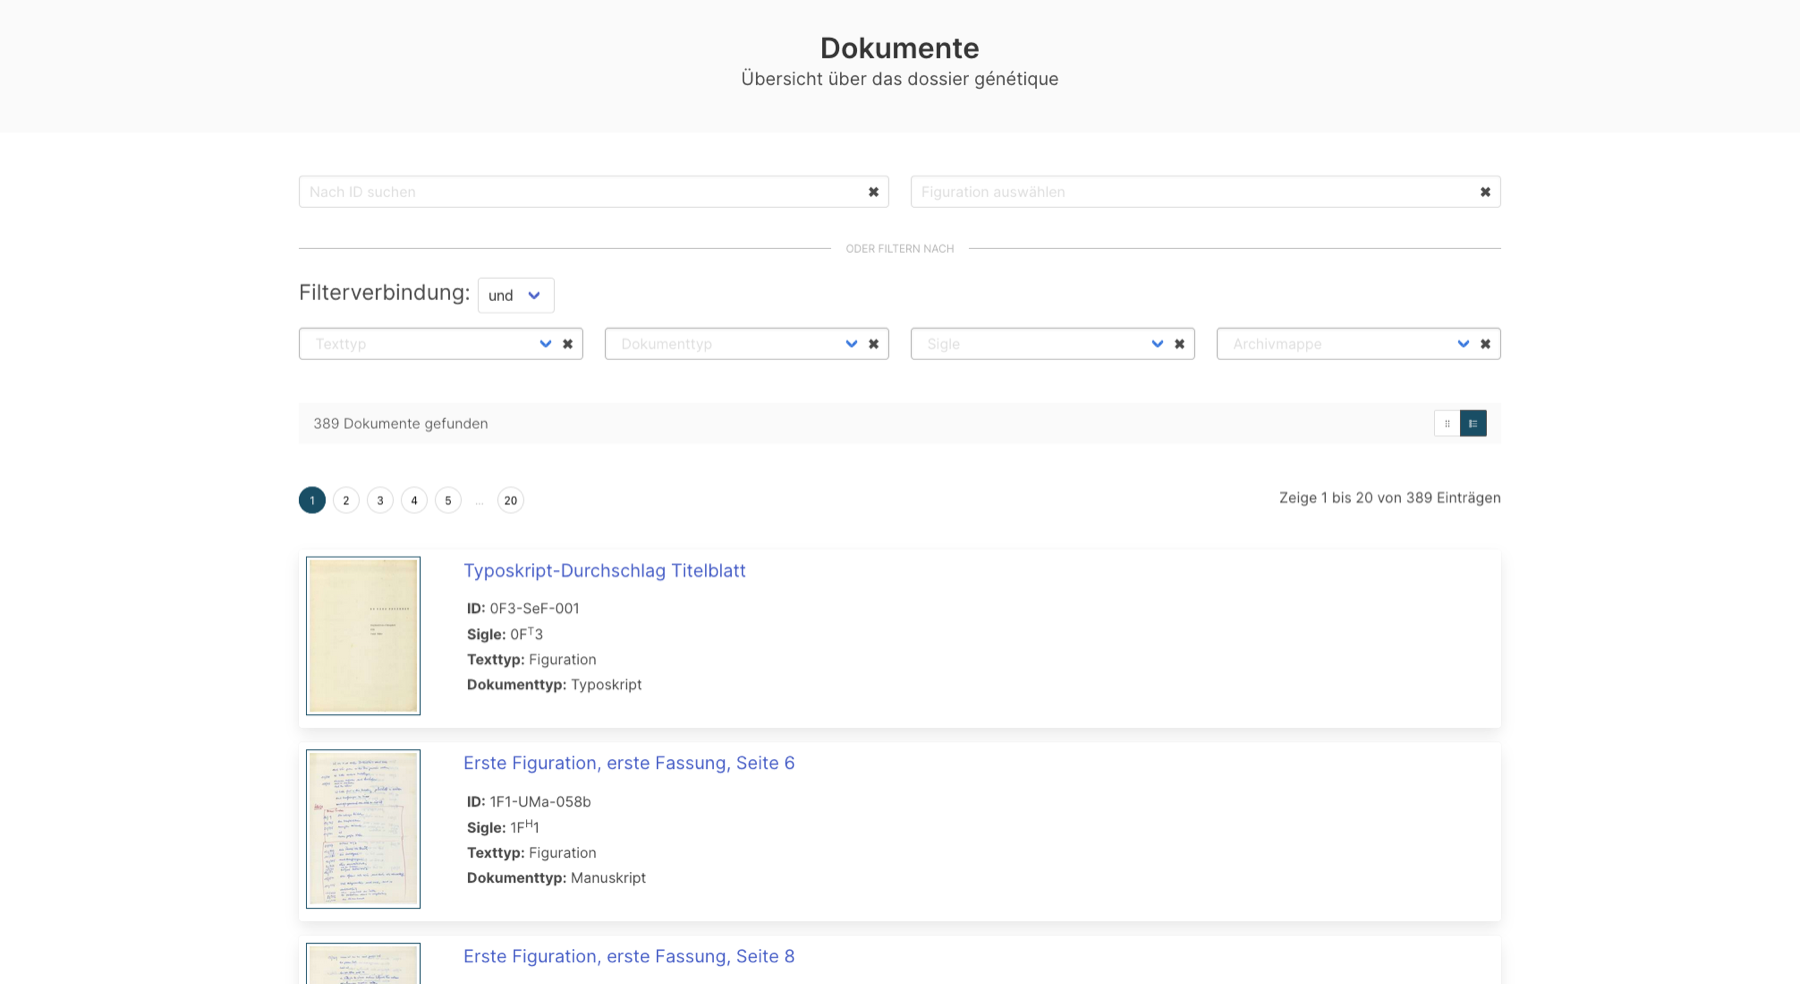Click Dokumenttyp value 'Manuskript'

coord(608,878)
